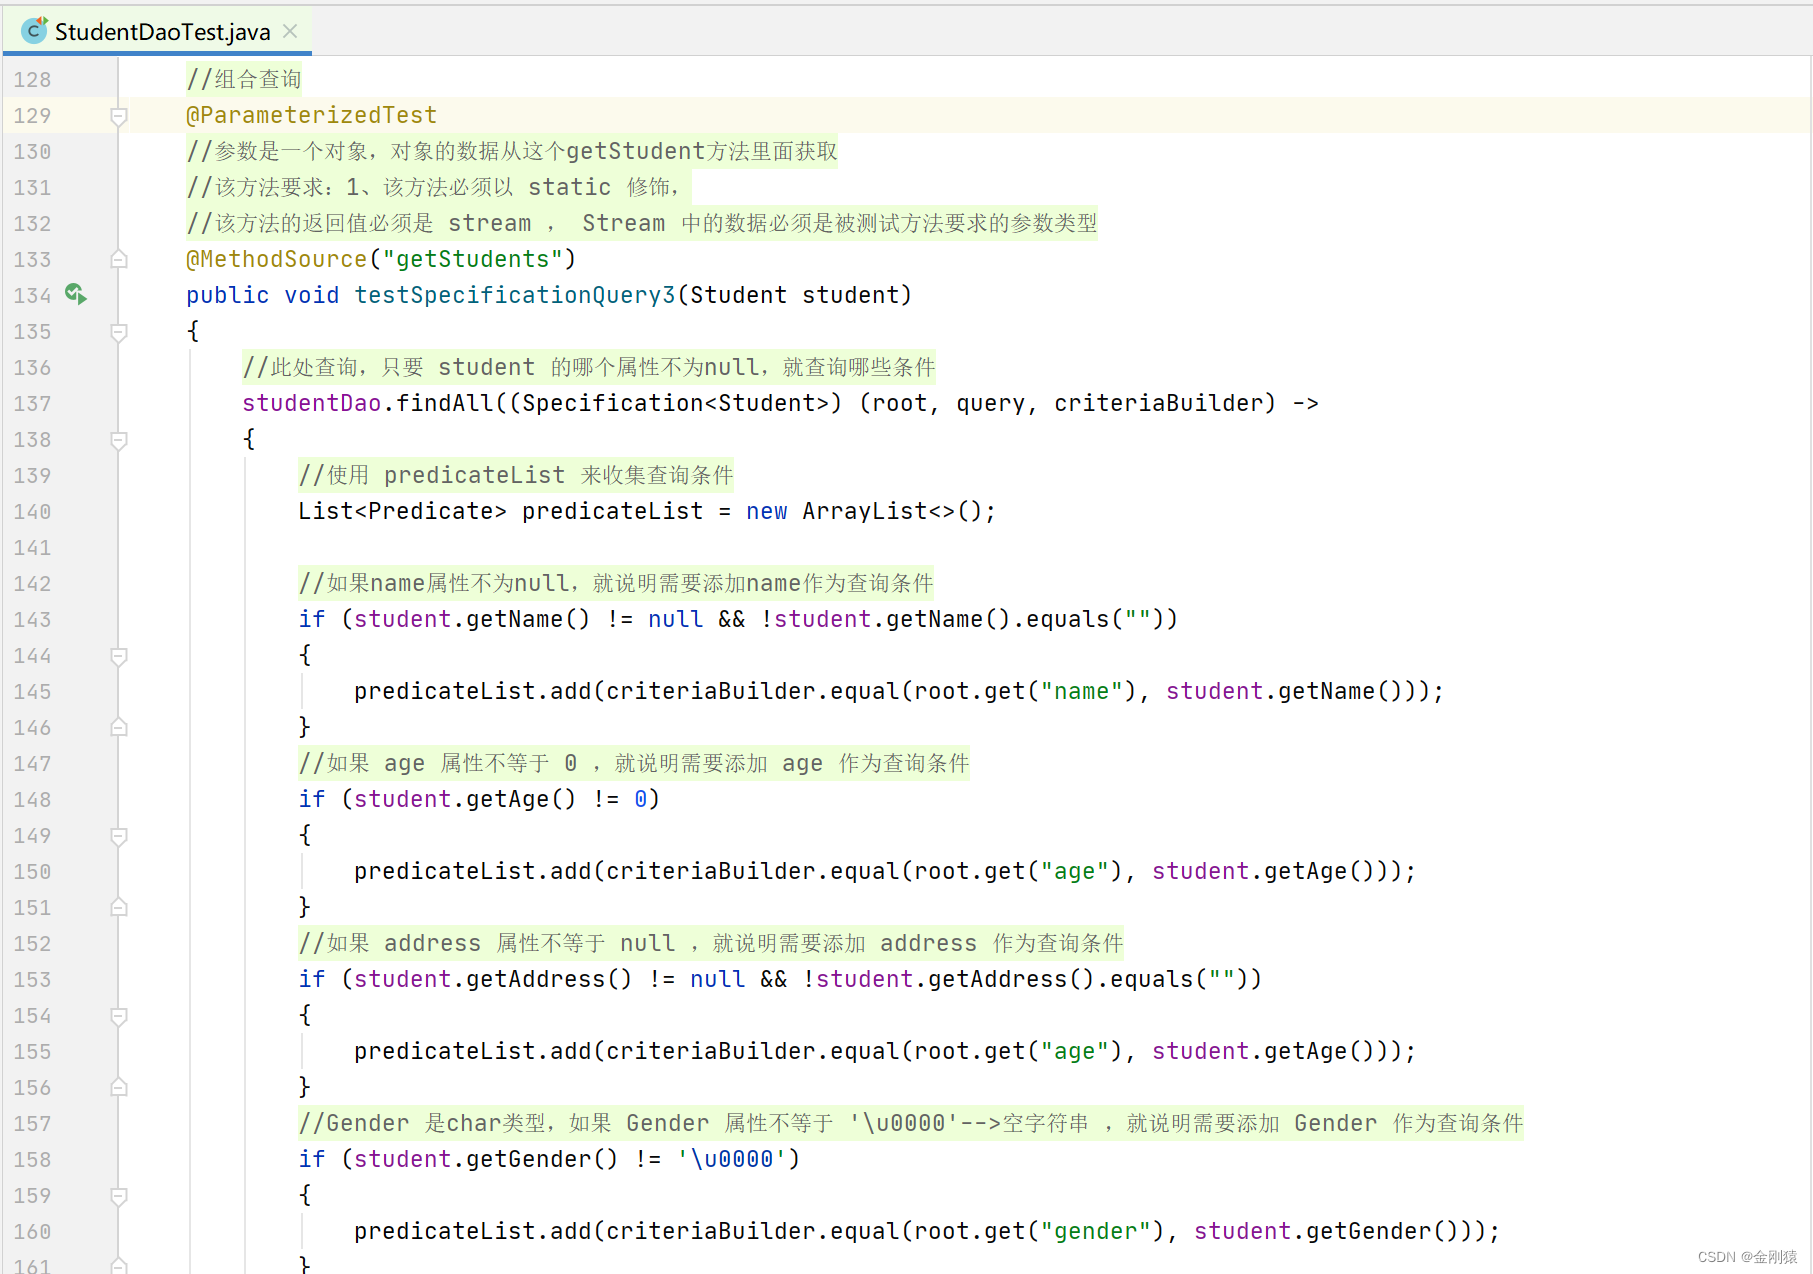
Task: Click the @ParameterizedTest annotation
Action: tap(311, 115)
